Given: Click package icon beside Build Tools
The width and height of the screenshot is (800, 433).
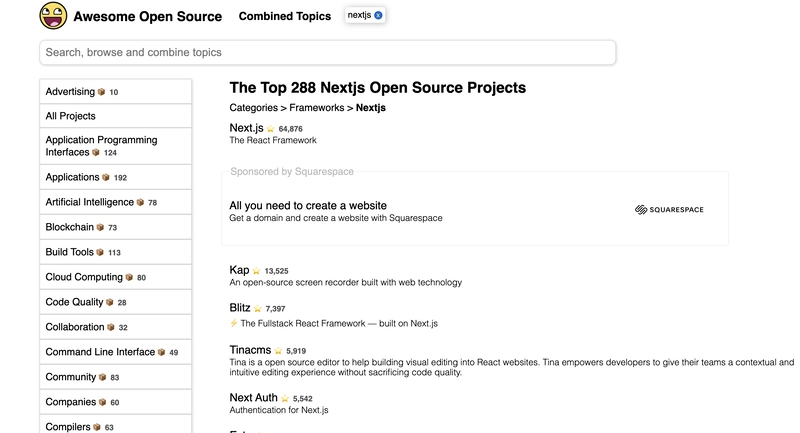Looking at the screenshot, I should [100, 252].
